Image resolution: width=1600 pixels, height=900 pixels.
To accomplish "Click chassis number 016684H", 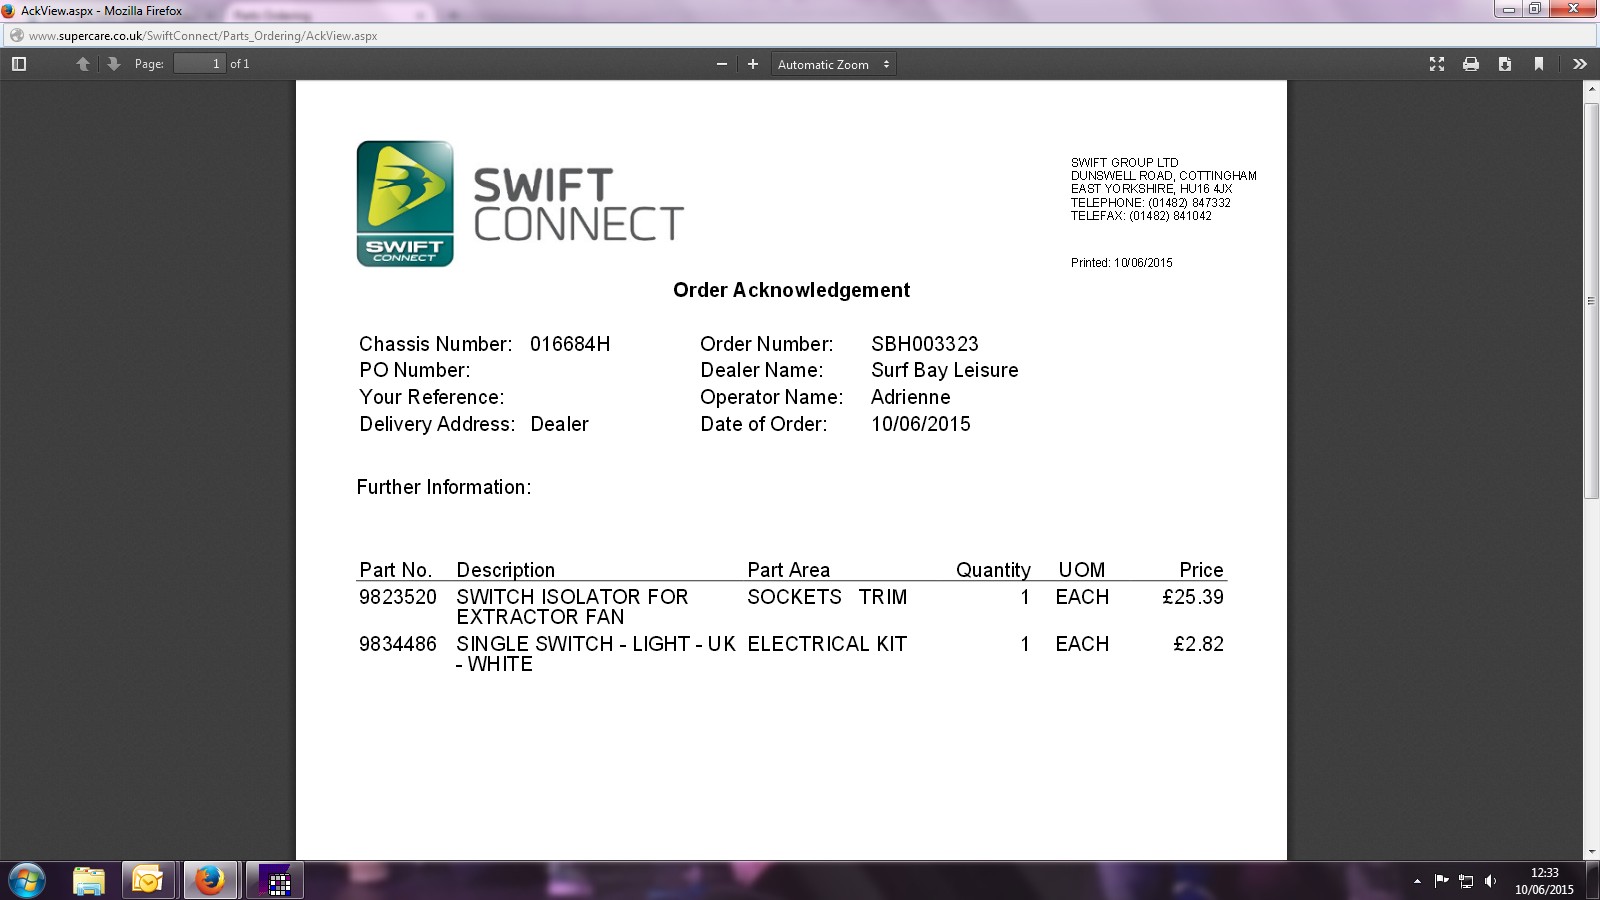I will click(570, 344).
